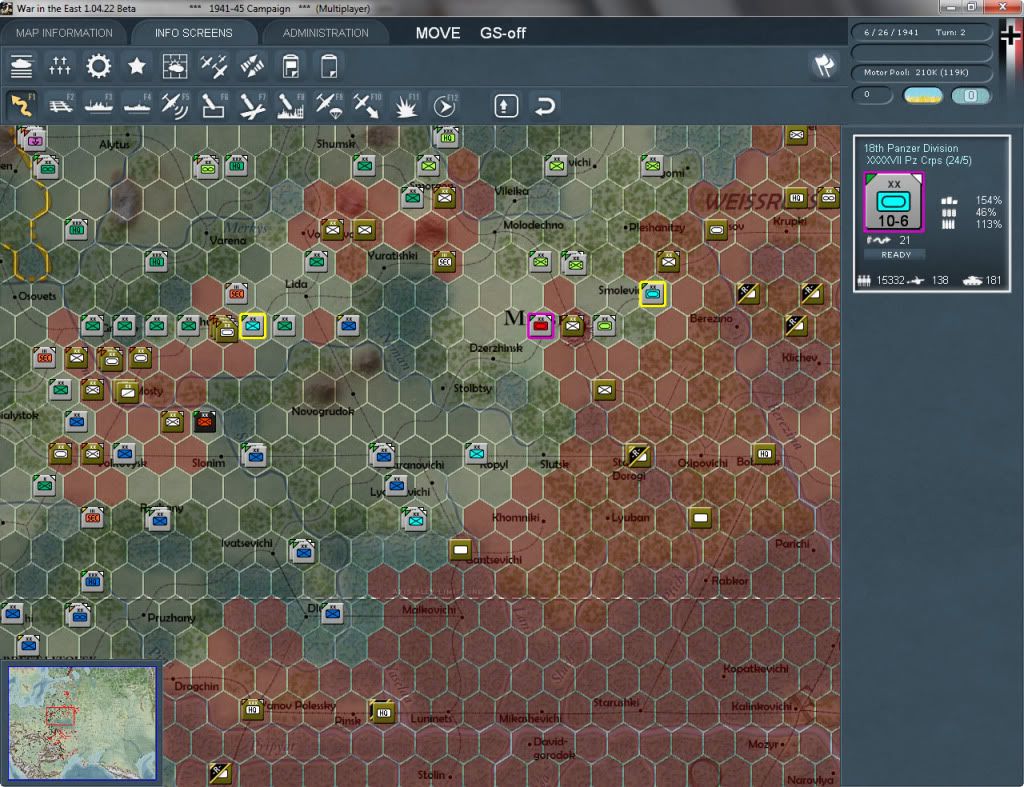Image resolution: width=1024 pixels, height=787 pixels.
Task: Click the 154% value in unit panel
Action: click(x=988, y=201)
